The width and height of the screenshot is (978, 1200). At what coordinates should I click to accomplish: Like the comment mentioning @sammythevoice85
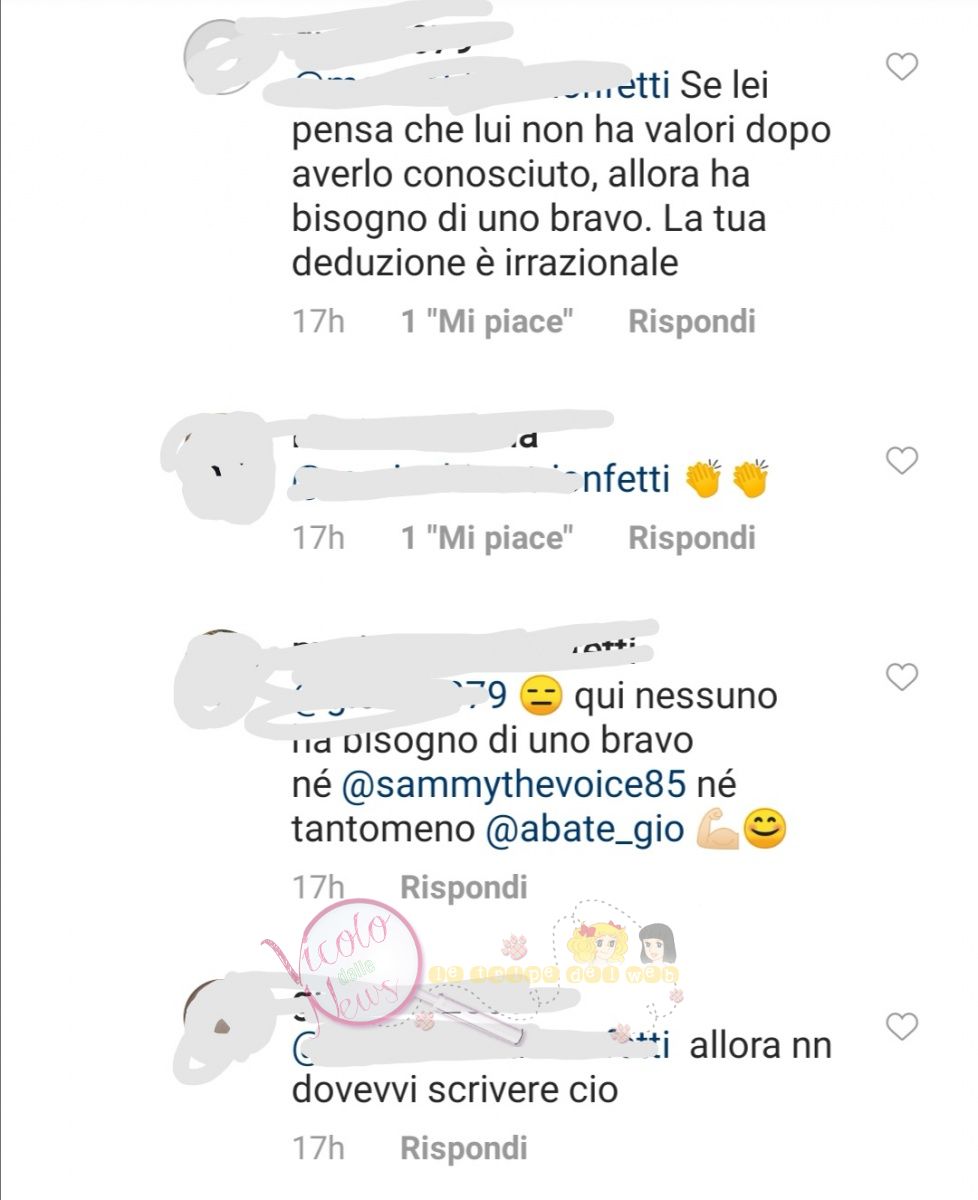click(x=902, y=678)
